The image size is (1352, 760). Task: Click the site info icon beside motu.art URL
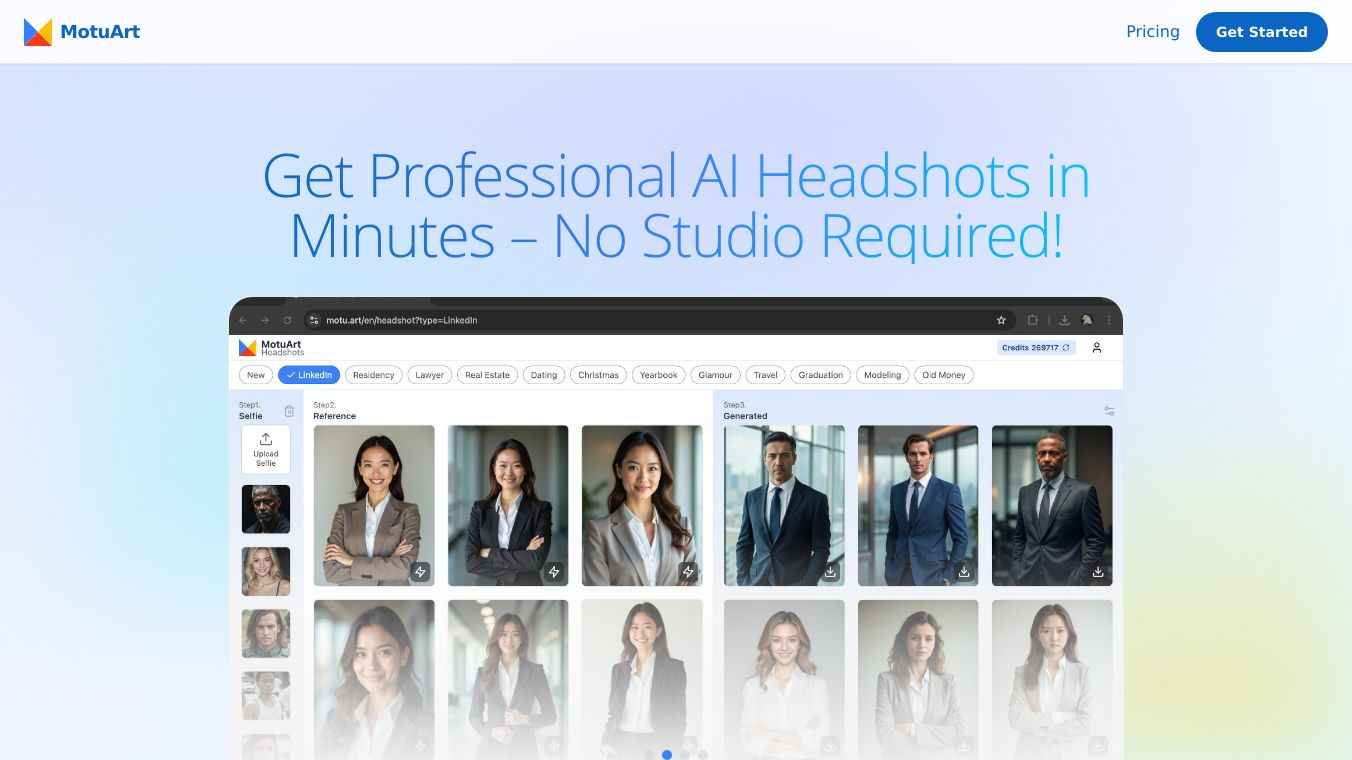coord(313,320)
